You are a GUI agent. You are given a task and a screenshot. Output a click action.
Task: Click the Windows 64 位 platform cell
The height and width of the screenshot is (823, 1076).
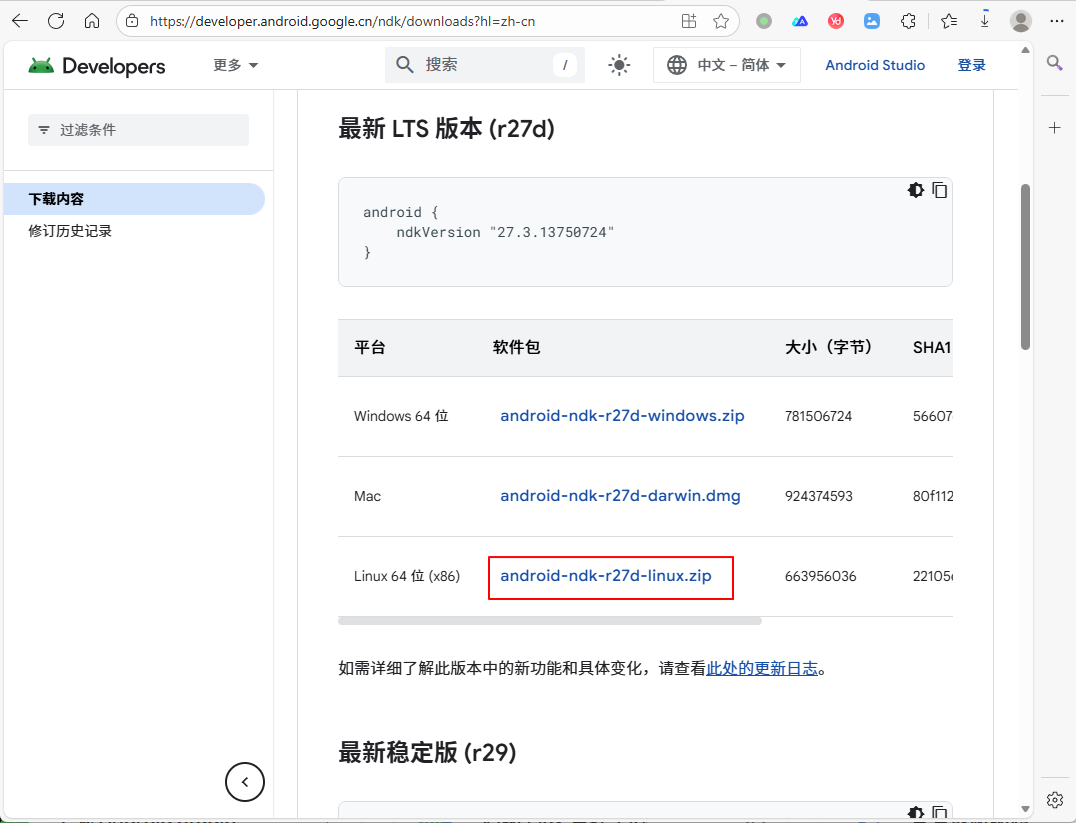[401, 417]
